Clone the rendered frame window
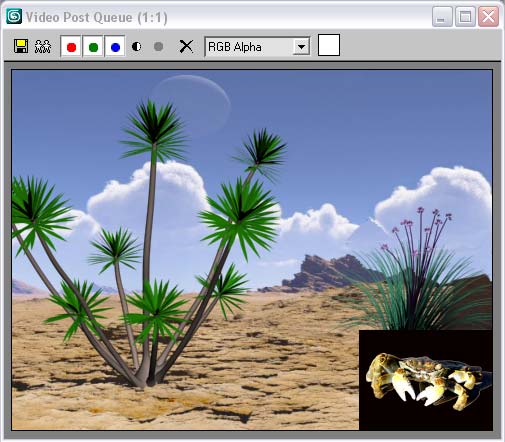Image resolution: width=505 pixels, height=442 pixels. [x=43, y=47]
